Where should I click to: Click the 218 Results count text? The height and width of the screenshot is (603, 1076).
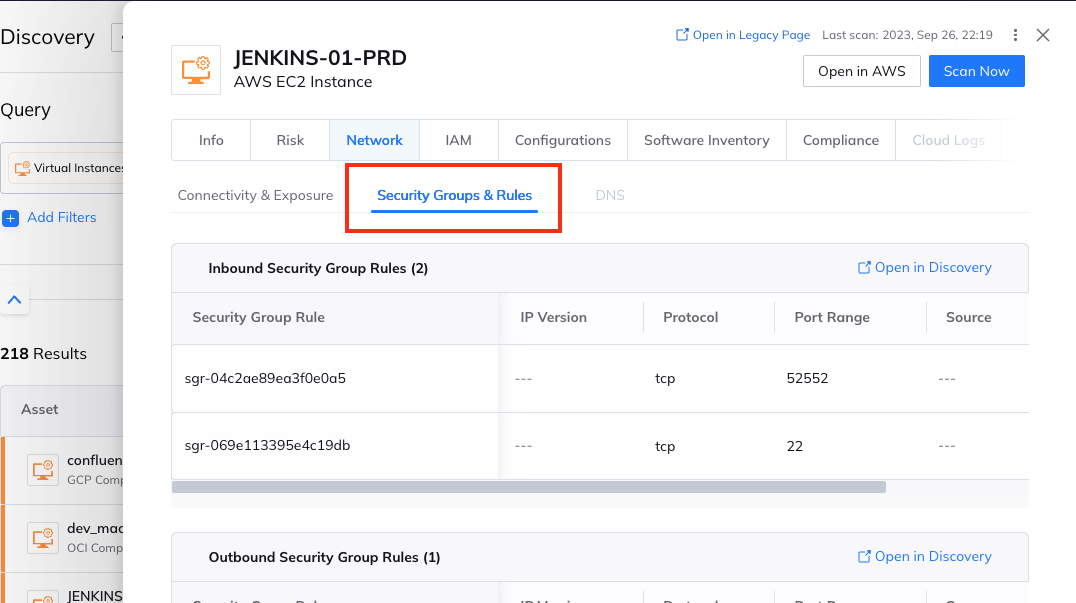coord(43,354)
